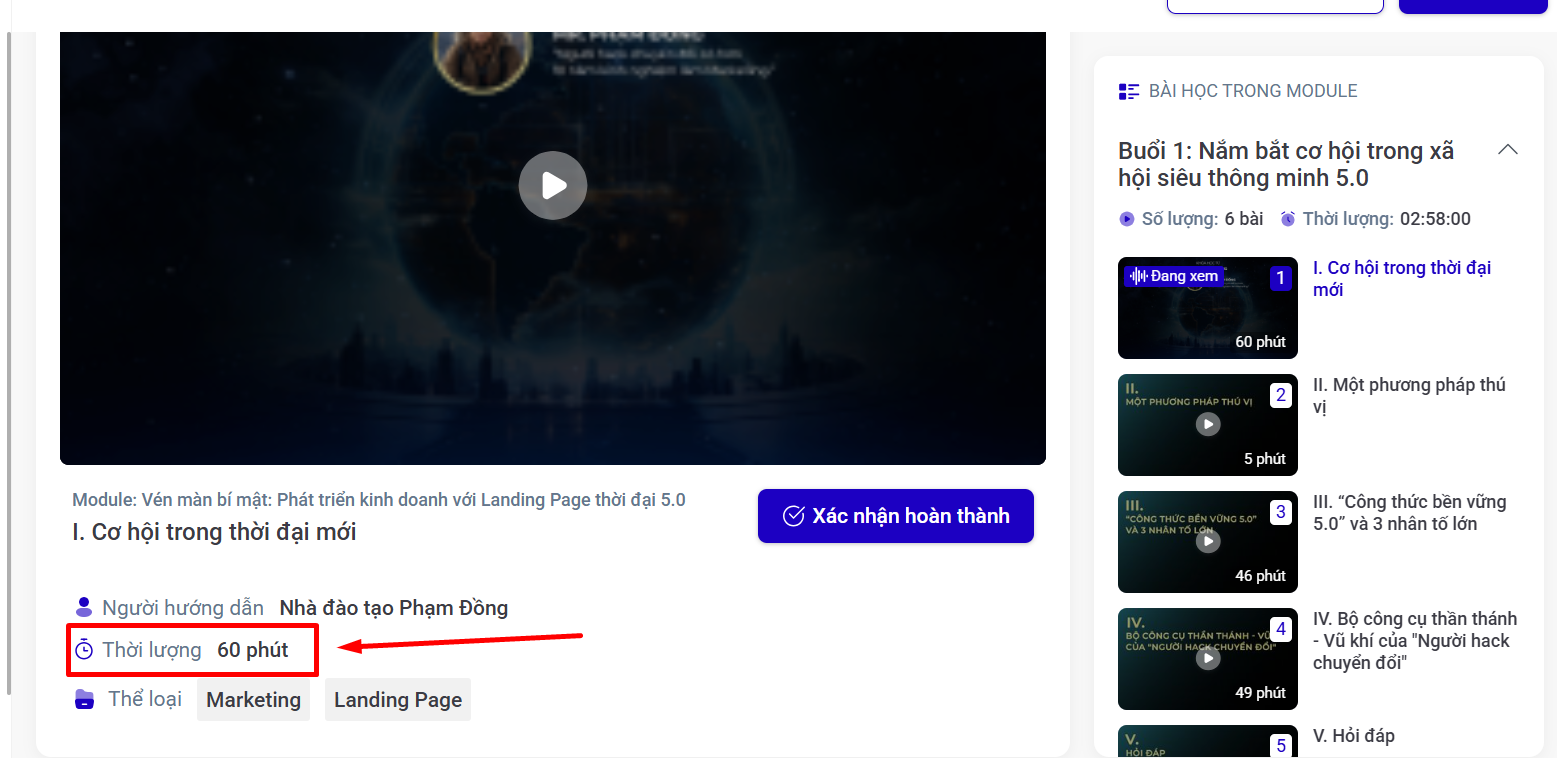Click the 49 phút label on lesson 4 thumbnail
This screenshot has width=1557, height=758.
1260,693
